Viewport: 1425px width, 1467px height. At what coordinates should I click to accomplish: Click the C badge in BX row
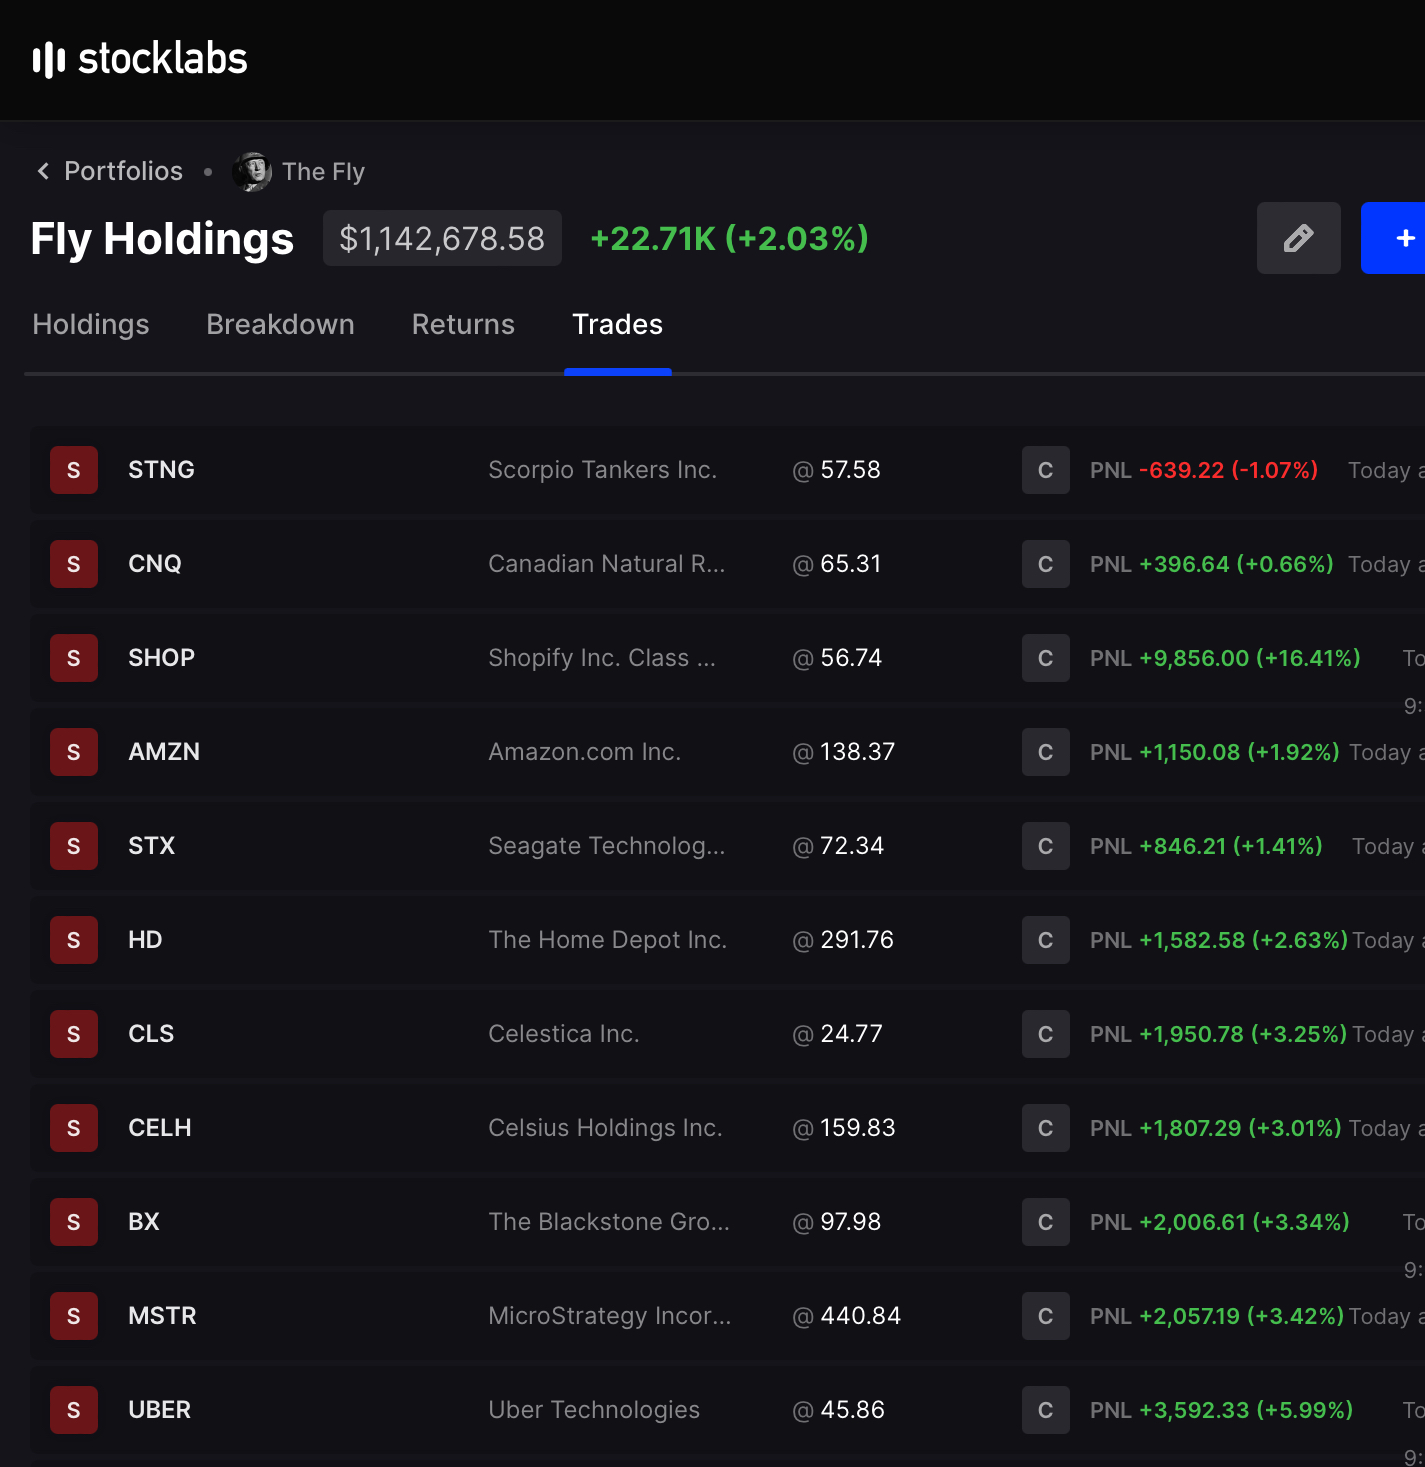[x=1046, y=1222]
